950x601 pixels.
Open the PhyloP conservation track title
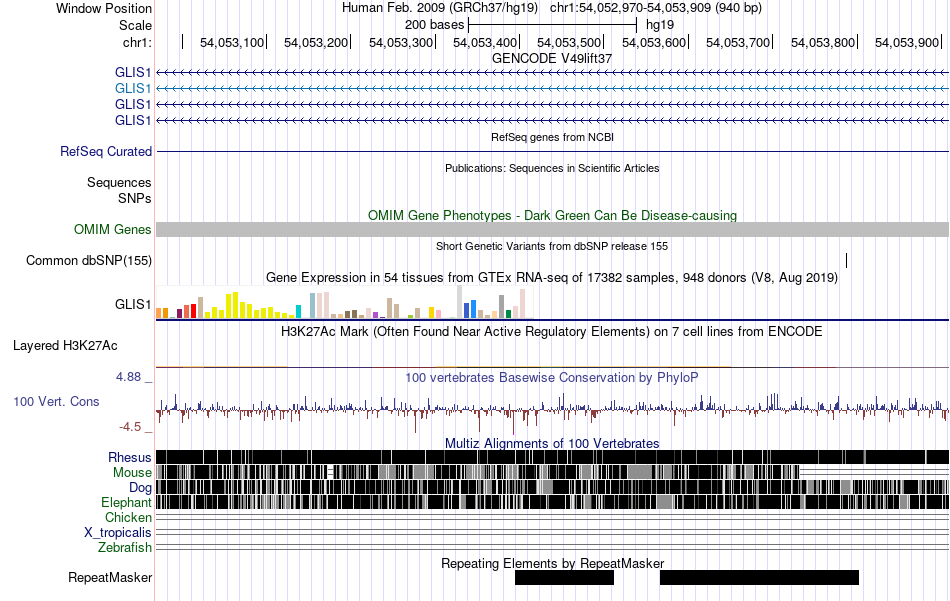point(551,377)
